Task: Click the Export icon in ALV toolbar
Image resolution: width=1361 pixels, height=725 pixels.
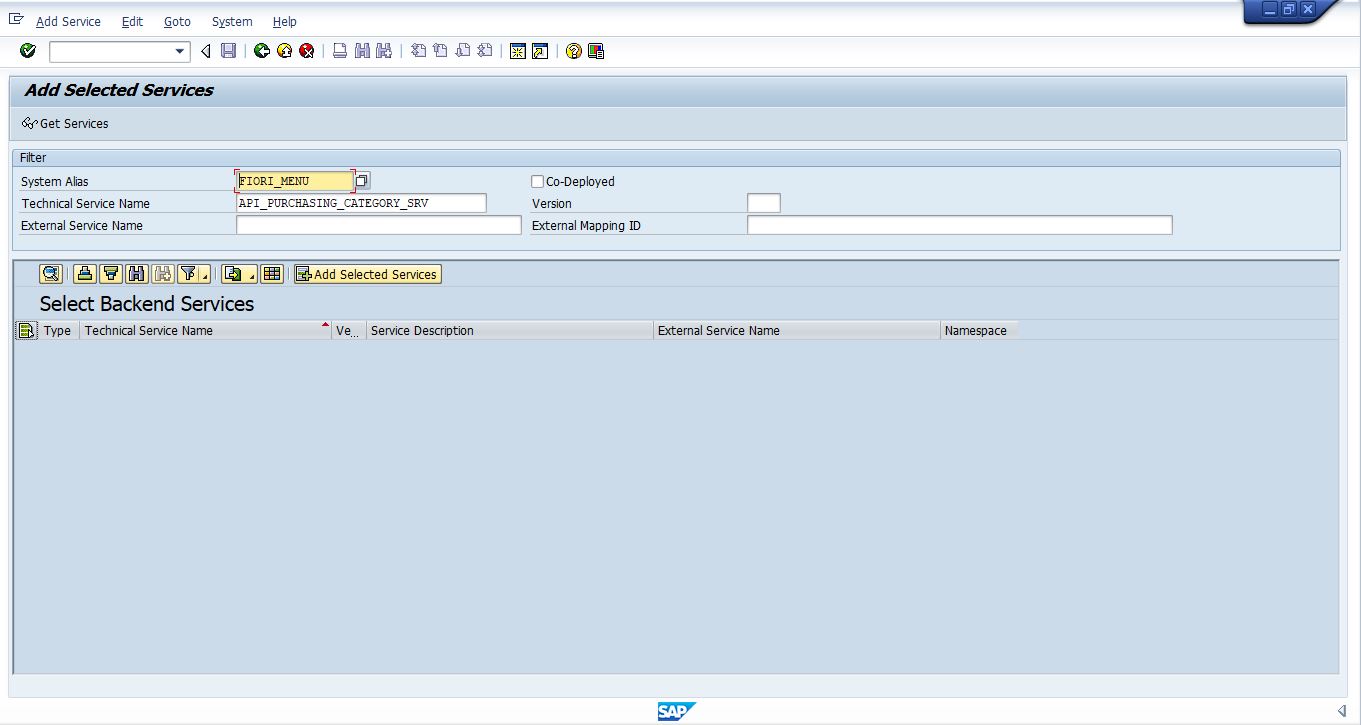Action: point(233,274)
